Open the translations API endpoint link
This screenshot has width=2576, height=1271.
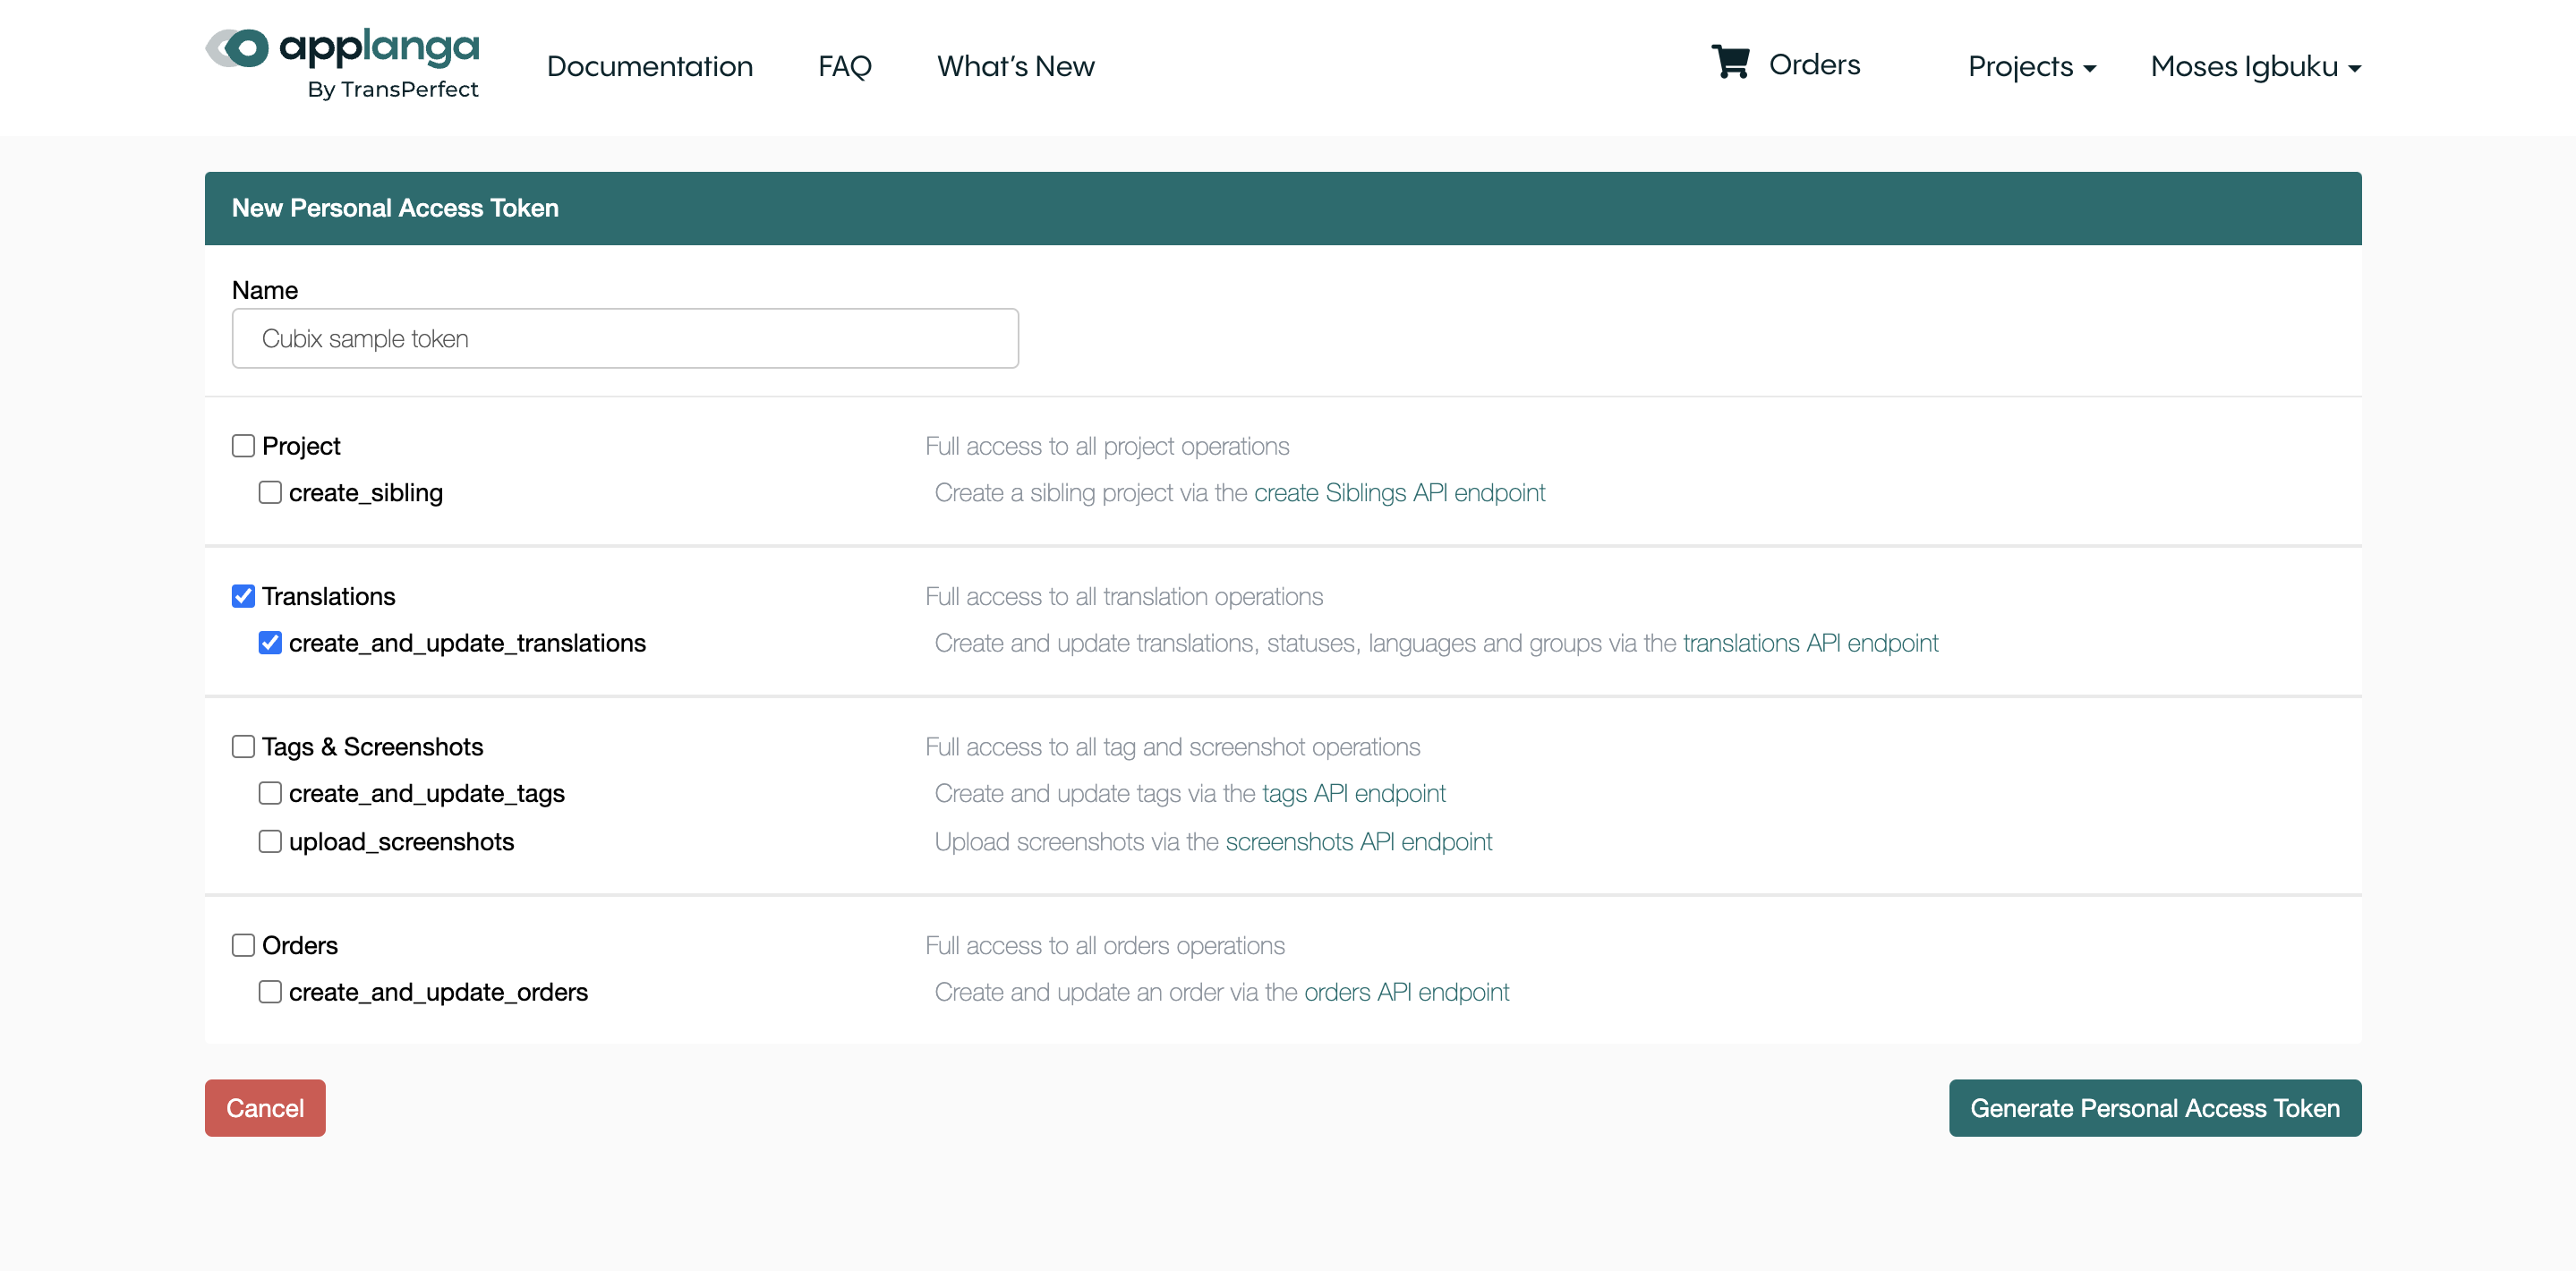coord(1810,642)
